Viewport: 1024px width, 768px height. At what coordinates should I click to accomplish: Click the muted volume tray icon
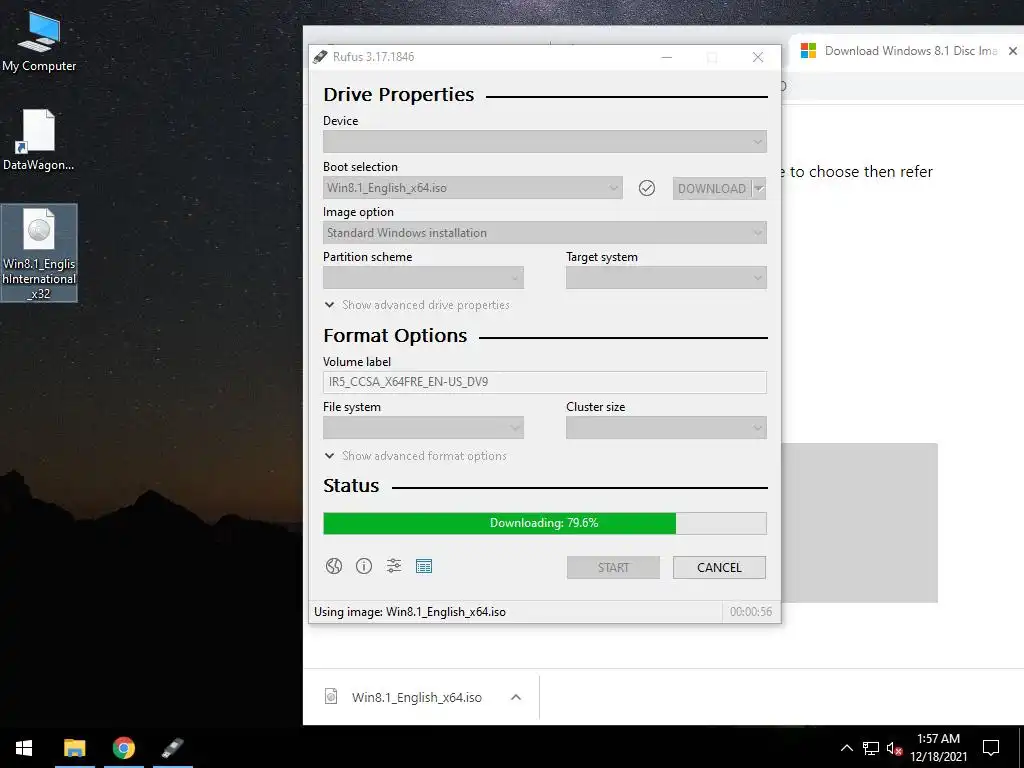click(894, 748)
